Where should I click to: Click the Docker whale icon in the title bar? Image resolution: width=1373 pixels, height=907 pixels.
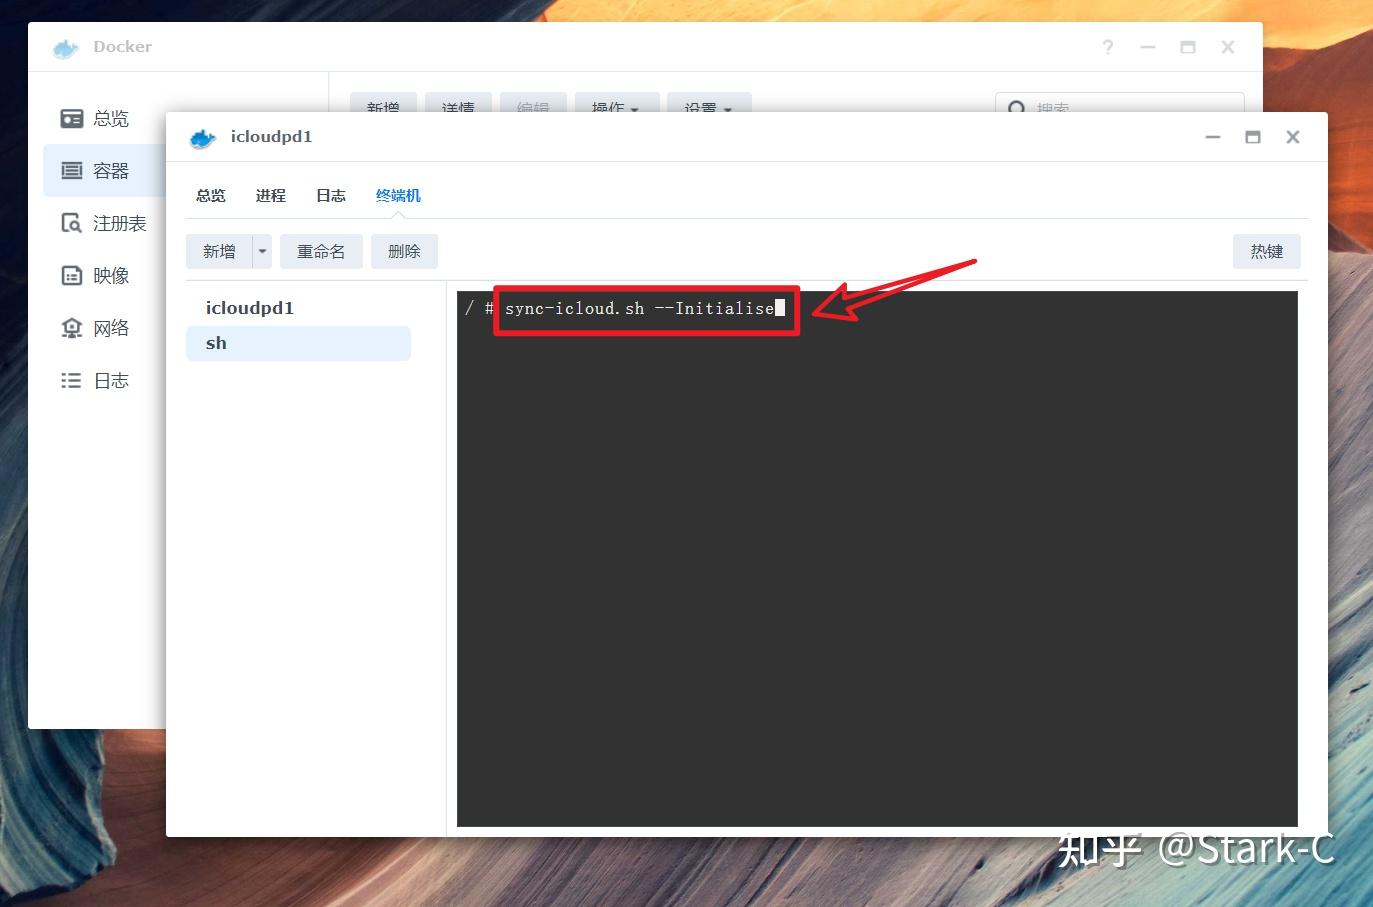64,47
